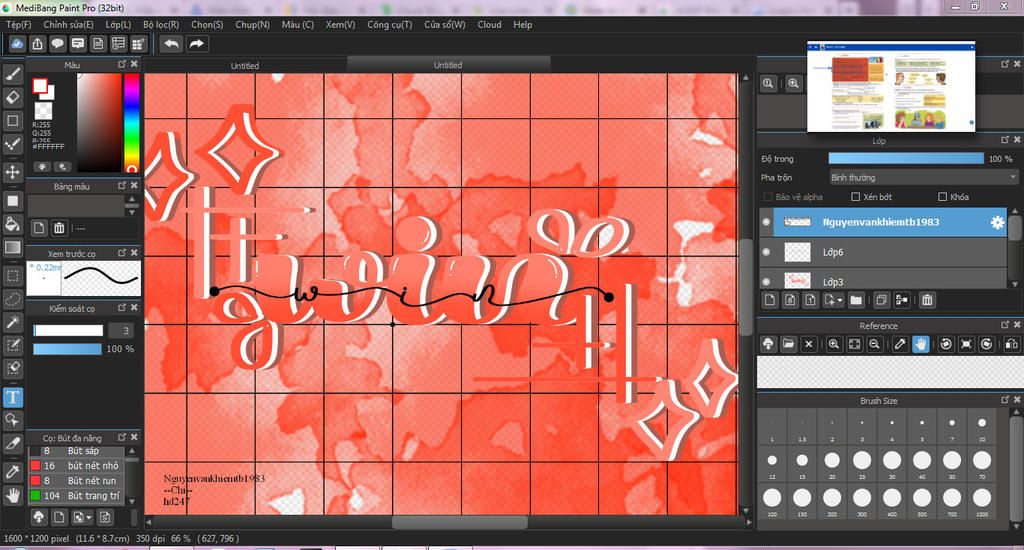Select the Bút trang trí brush
1024x550 pixels.
click(x=76, y=496)
